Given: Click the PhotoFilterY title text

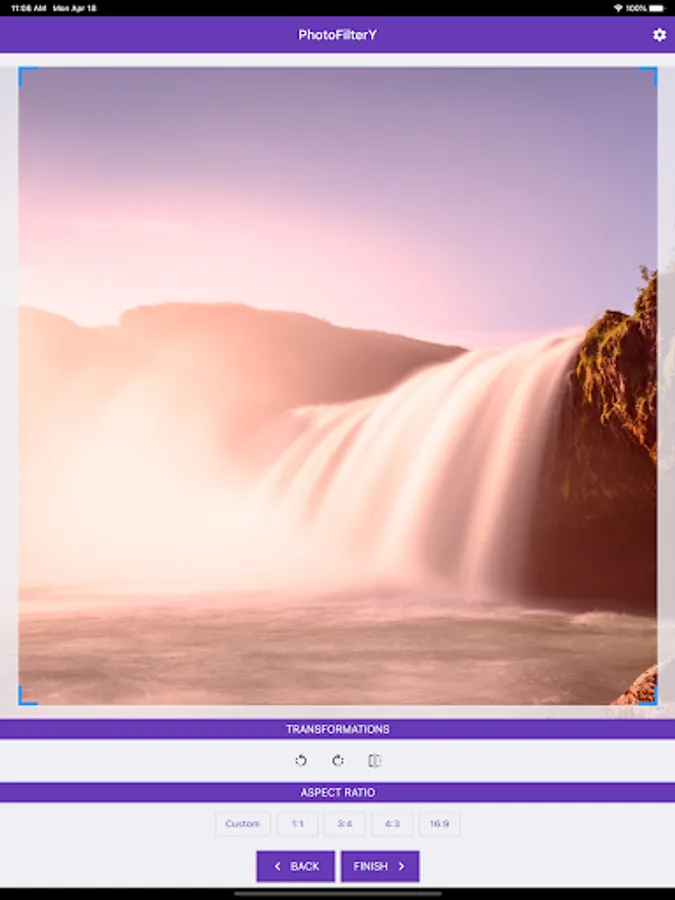Looking at the screenshot, I should pyautogui.click(x=338, y=35).
